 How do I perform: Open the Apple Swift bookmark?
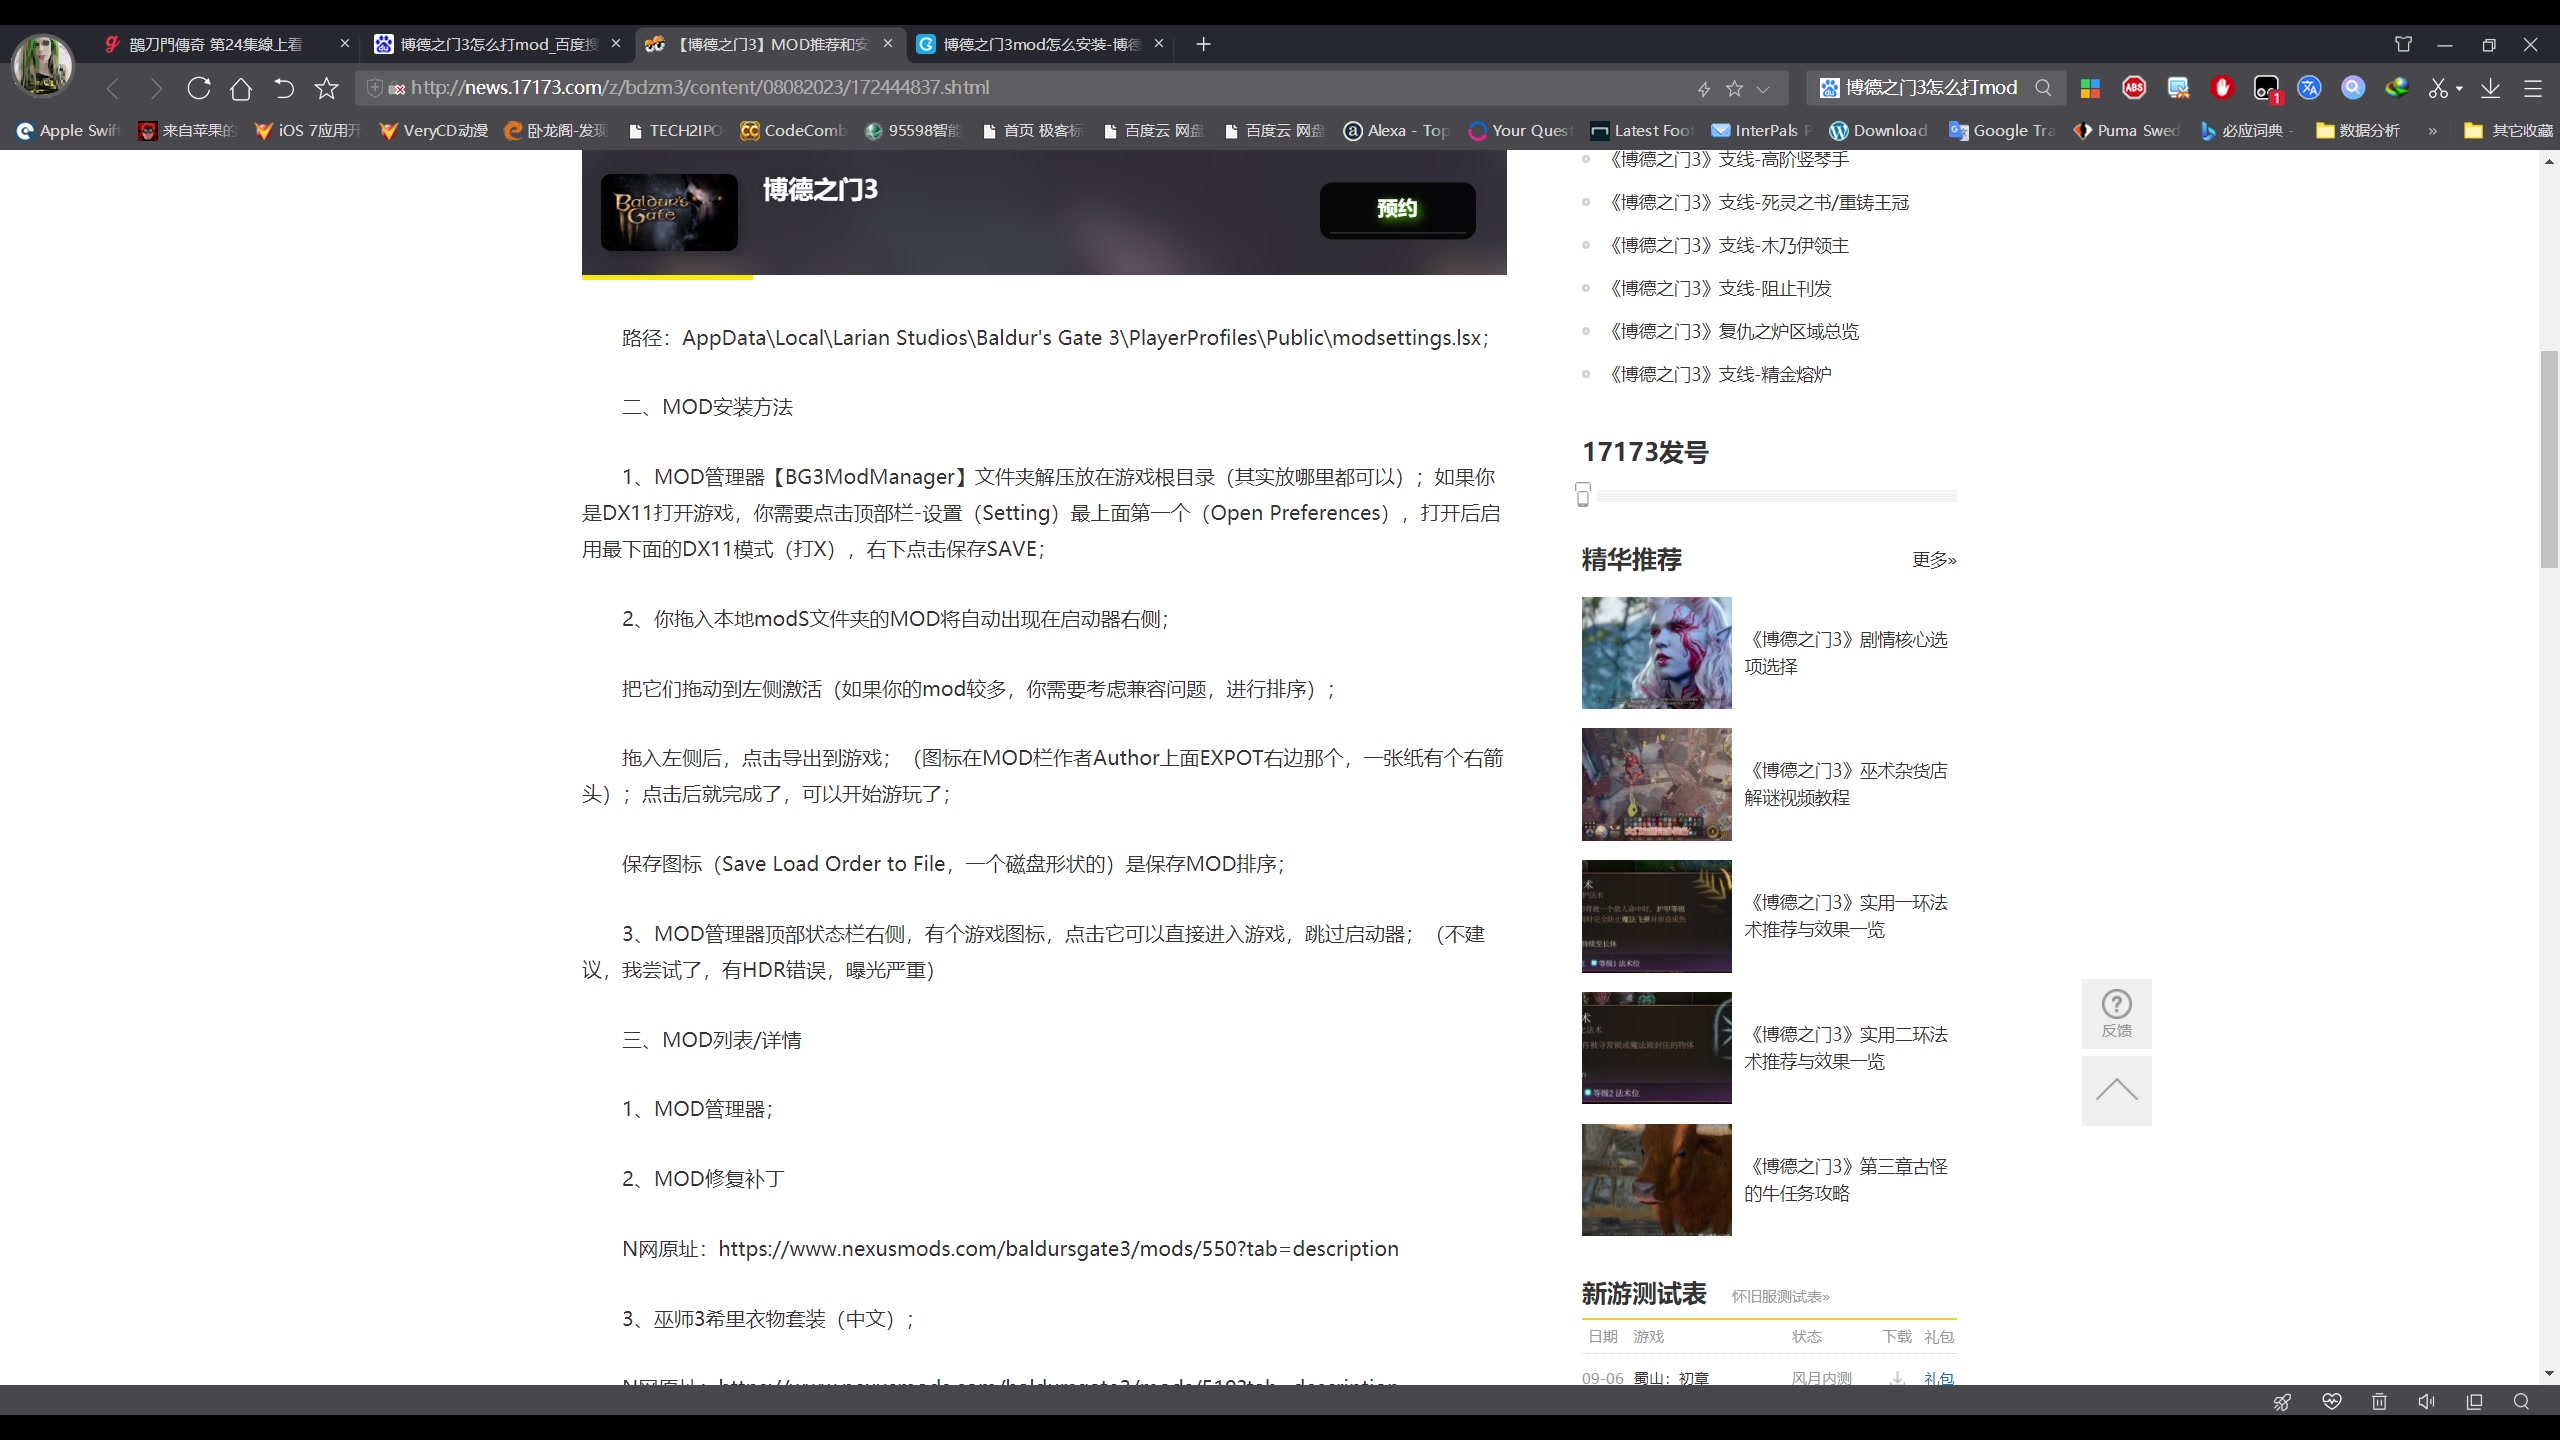click(x=70, y=131)
